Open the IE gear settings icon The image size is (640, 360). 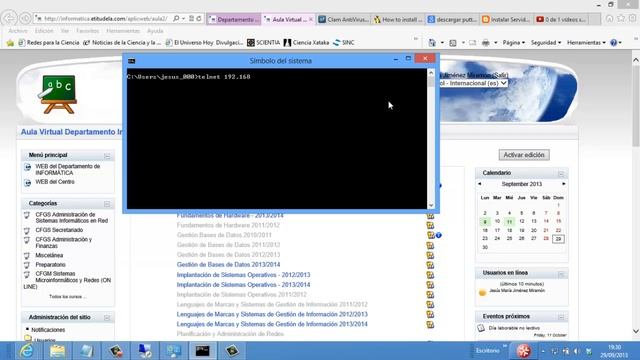pos(632,18)
